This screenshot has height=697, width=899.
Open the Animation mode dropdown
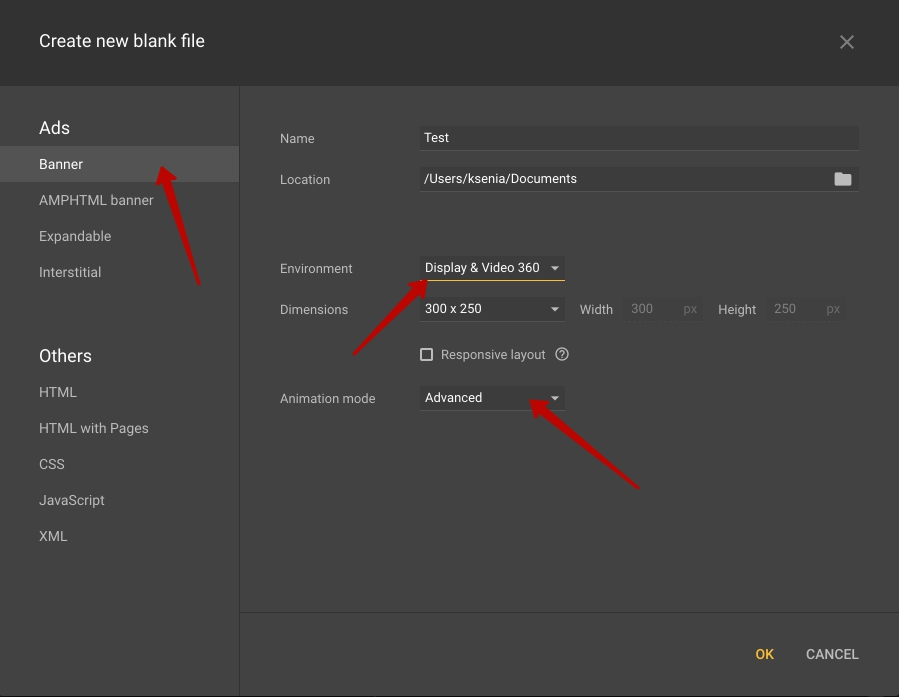[492, 398]
